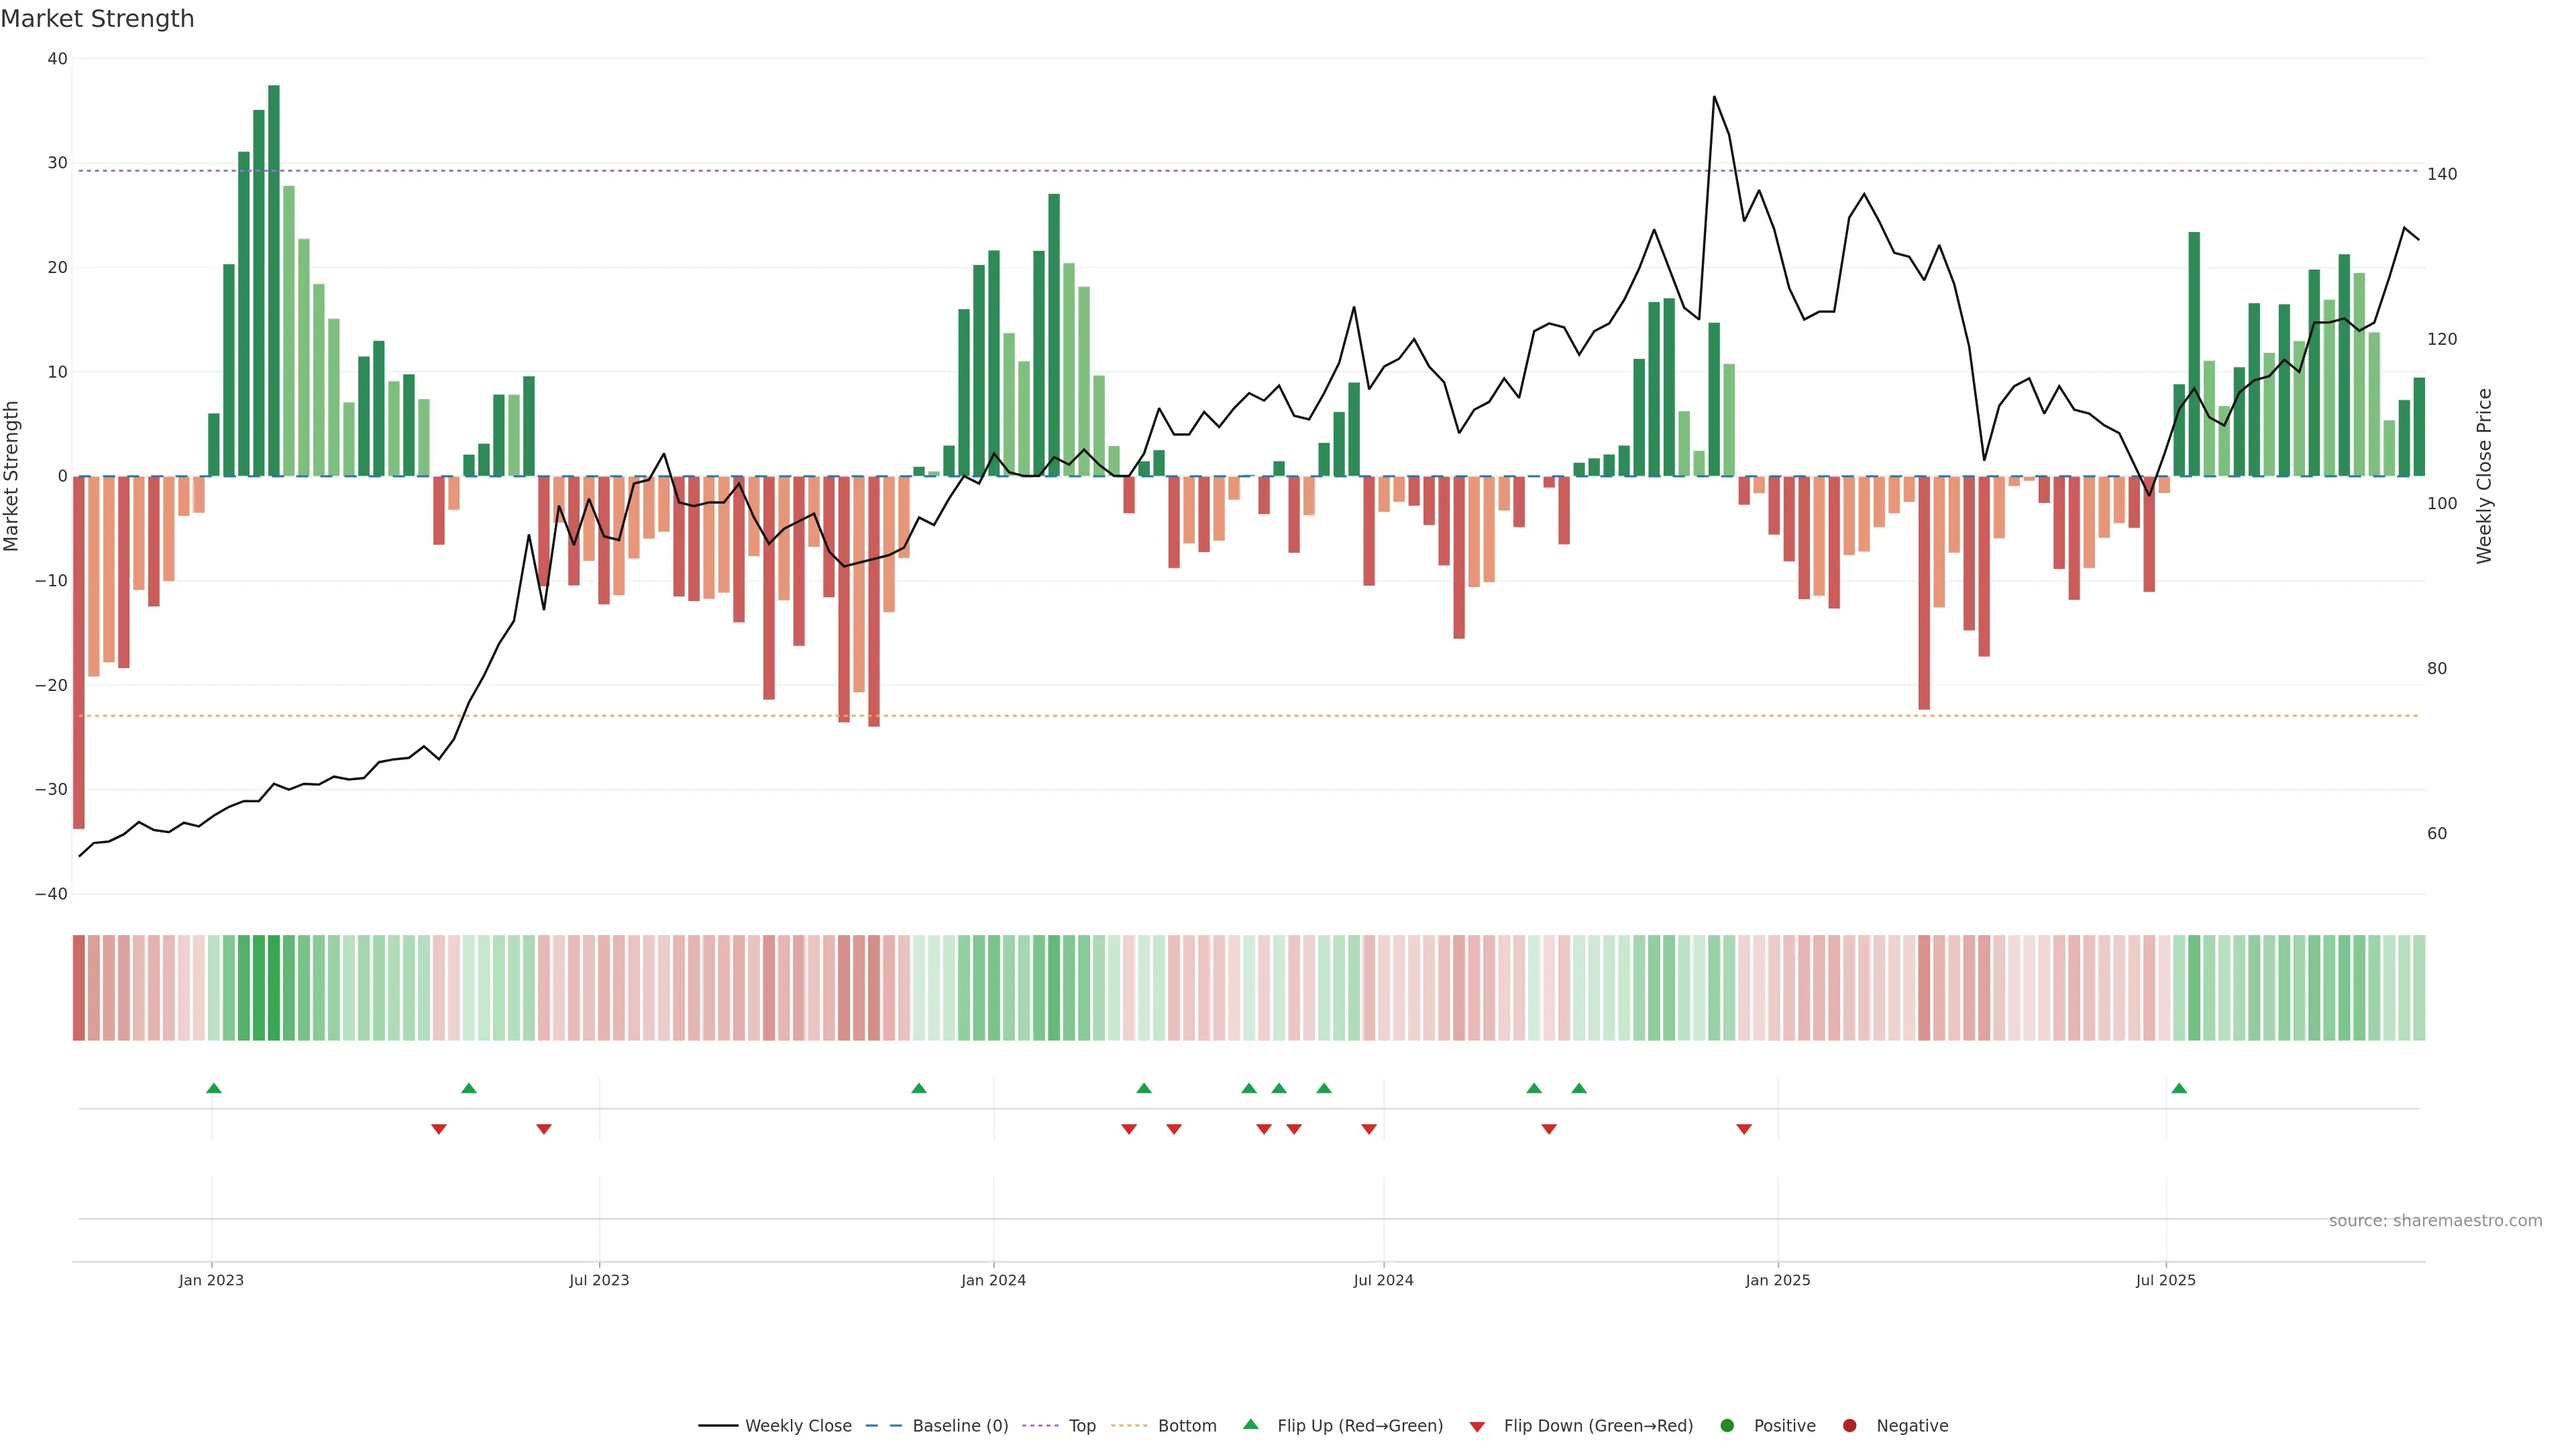Click the source: sharemaestro.com text
This screenshot has height=1449, width=2576.
[x=2435, y=1220]
